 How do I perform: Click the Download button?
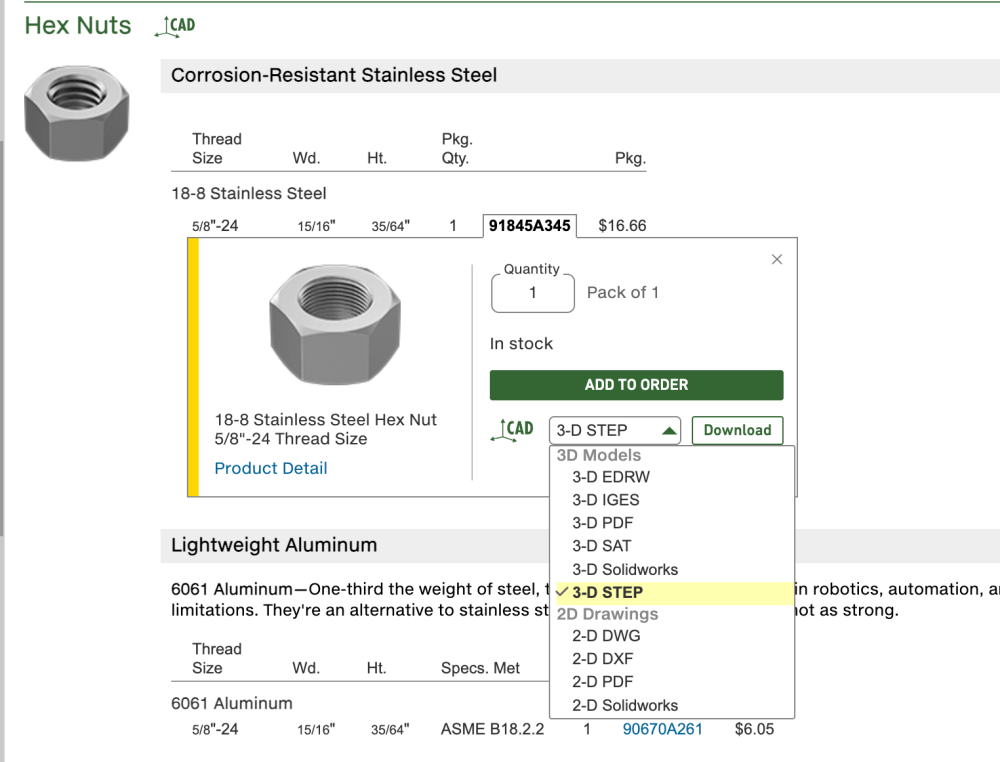(737, 430)
